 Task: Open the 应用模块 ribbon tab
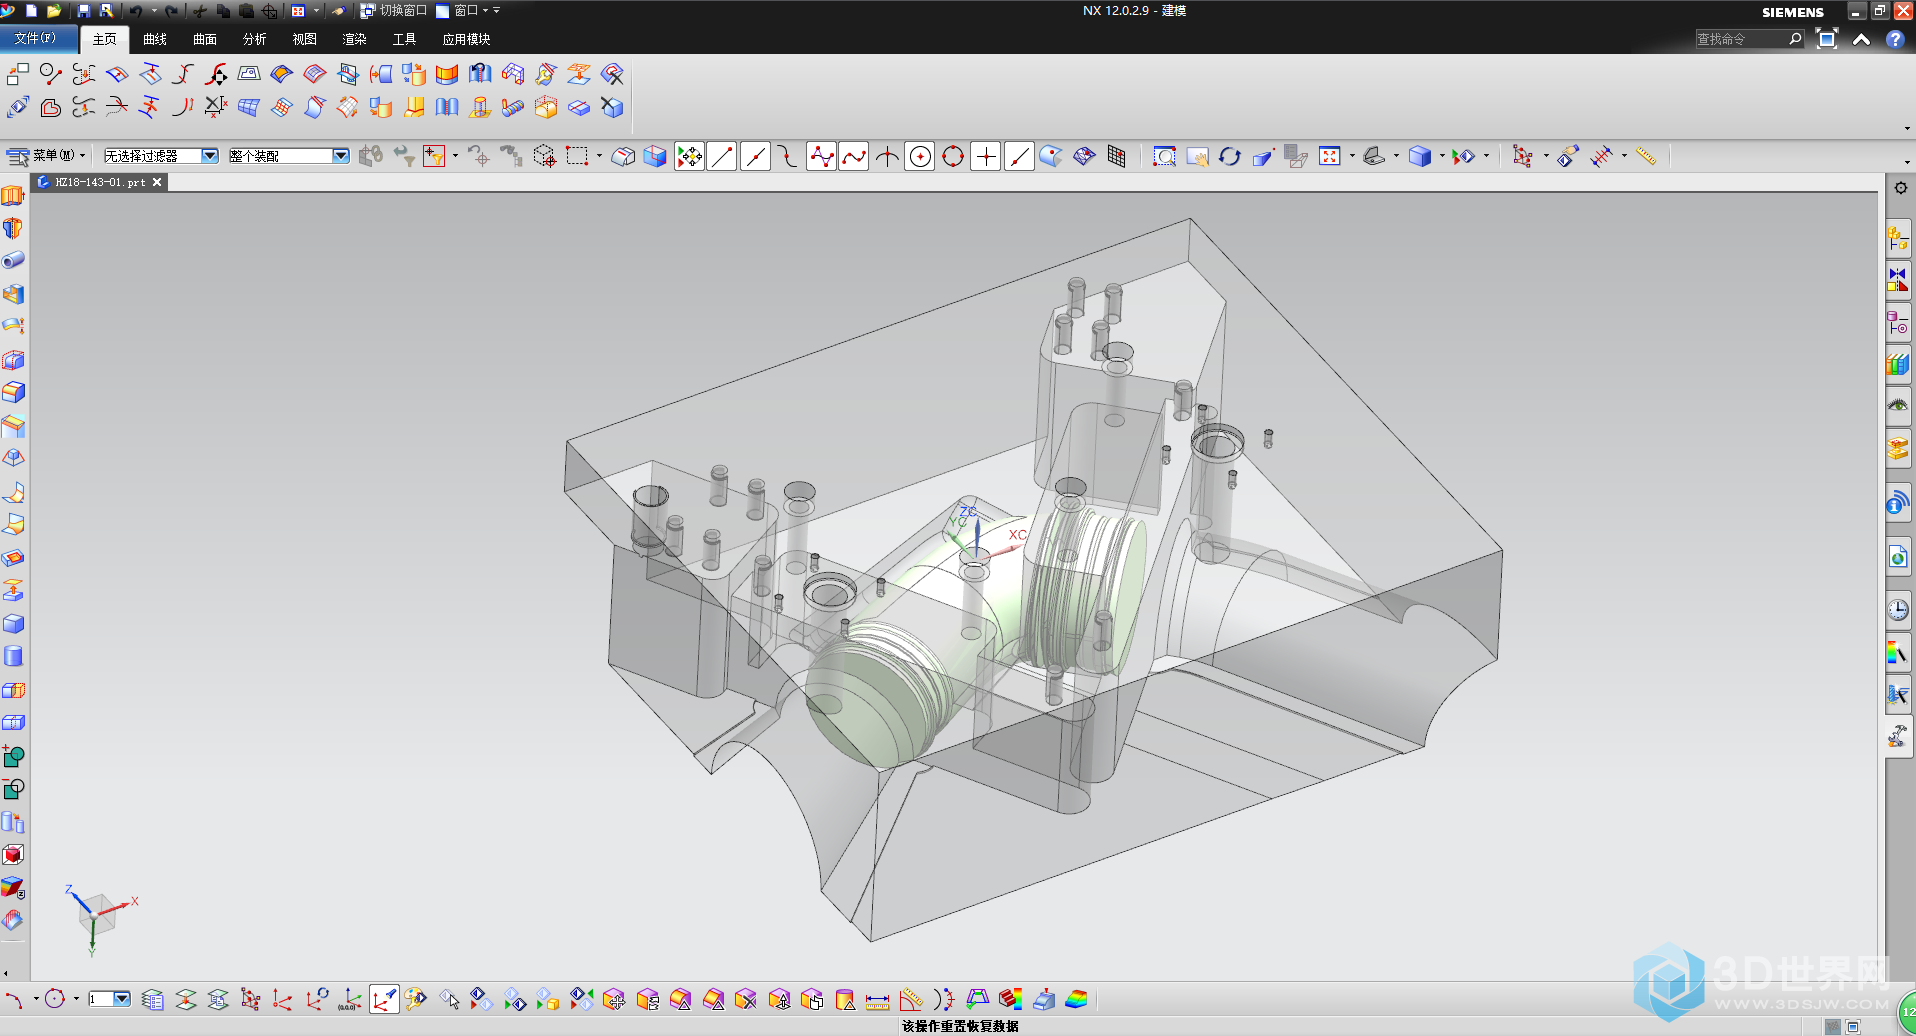pos(466,39)
